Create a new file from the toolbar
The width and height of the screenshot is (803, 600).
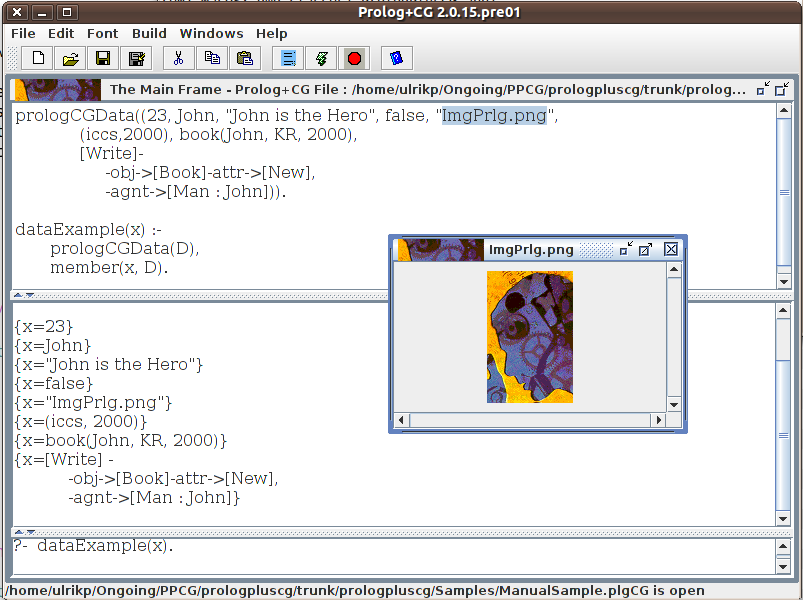pos(38,58)
